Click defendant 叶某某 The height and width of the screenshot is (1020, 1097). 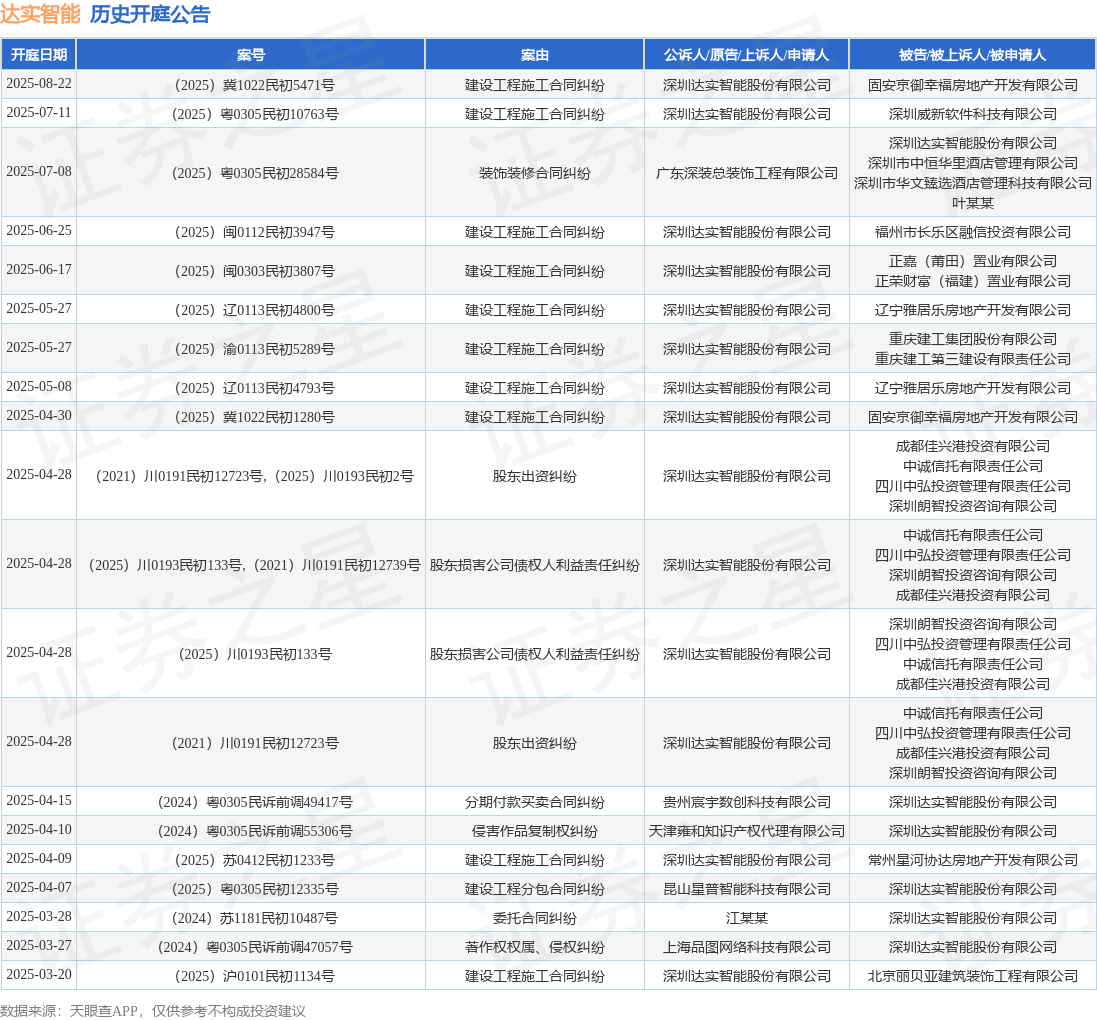pos(972,203)
